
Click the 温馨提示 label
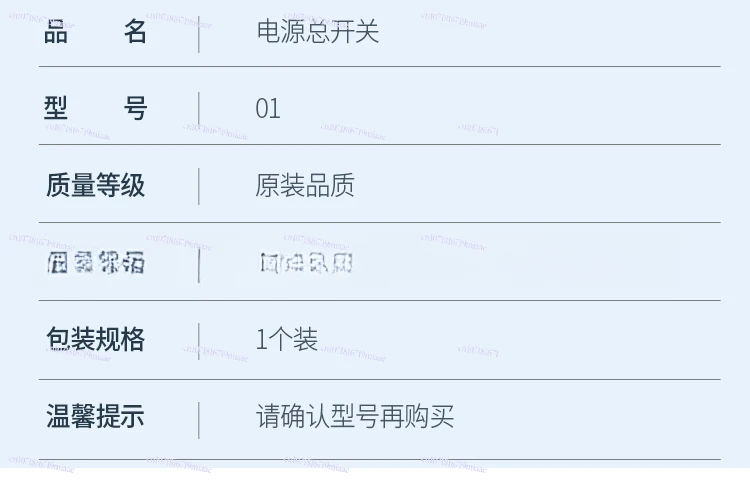click(95, 416)
